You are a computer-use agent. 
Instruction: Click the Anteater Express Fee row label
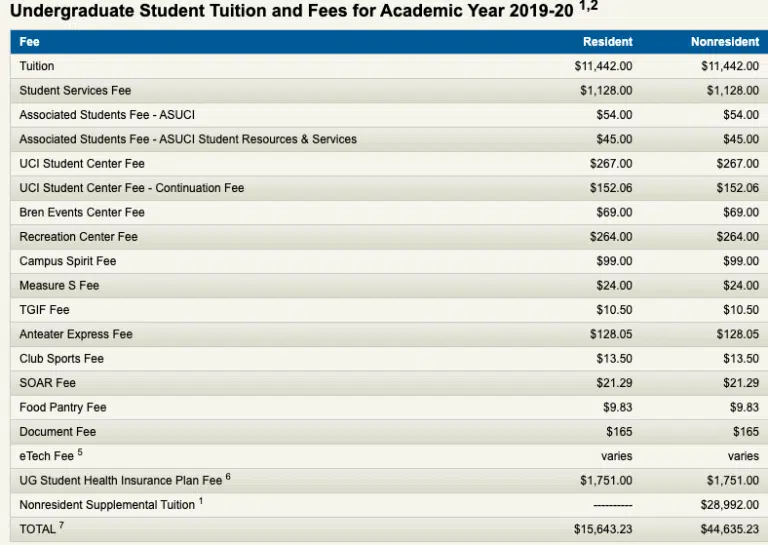tap(76, 334)
